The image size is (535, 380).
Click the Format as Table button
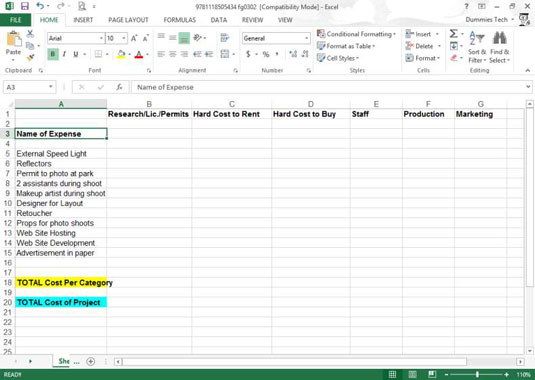[346, 46]
